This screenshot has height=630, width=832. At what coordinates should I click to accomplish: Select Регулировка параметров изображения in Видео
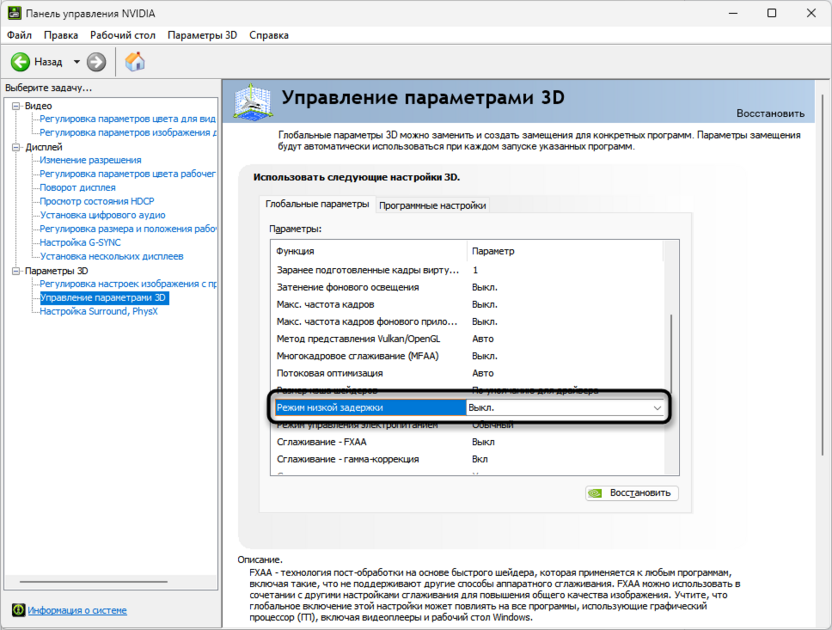pyautogui.click(x=128, y=132)
